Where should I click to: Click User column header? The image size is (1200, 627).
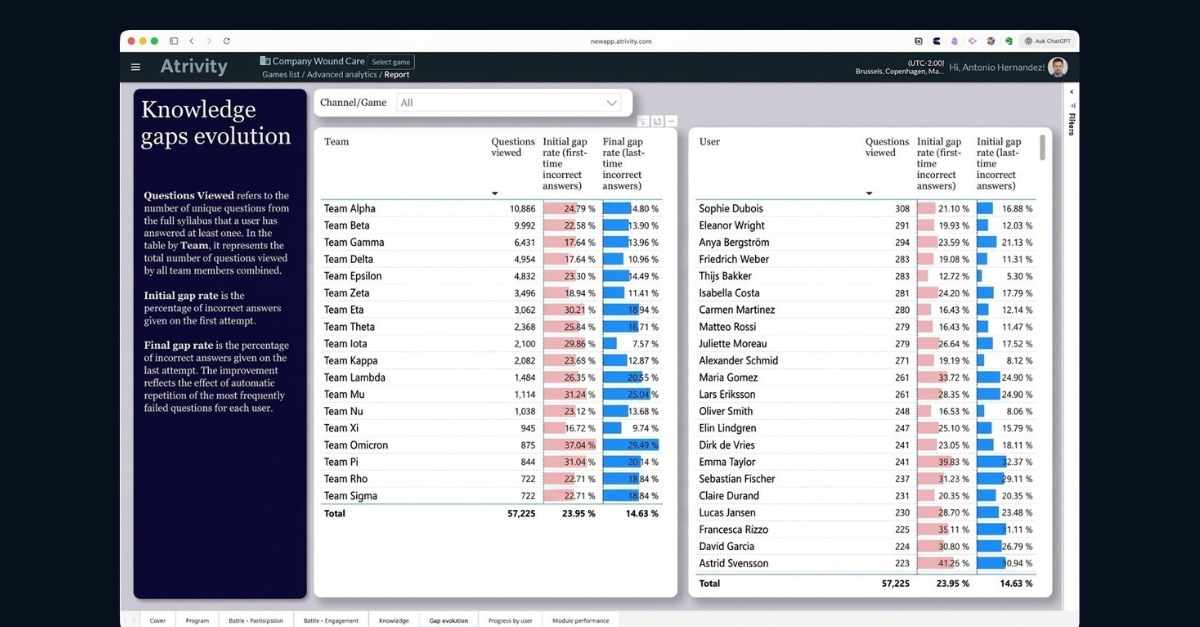tap(709, 142)
